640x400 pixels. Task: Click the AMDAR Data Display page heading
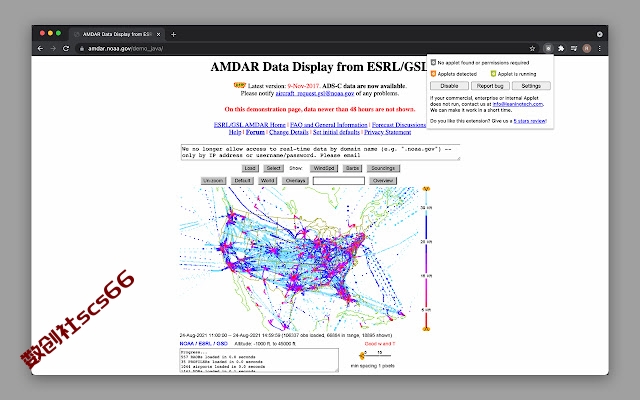click(x=319, y=67)
